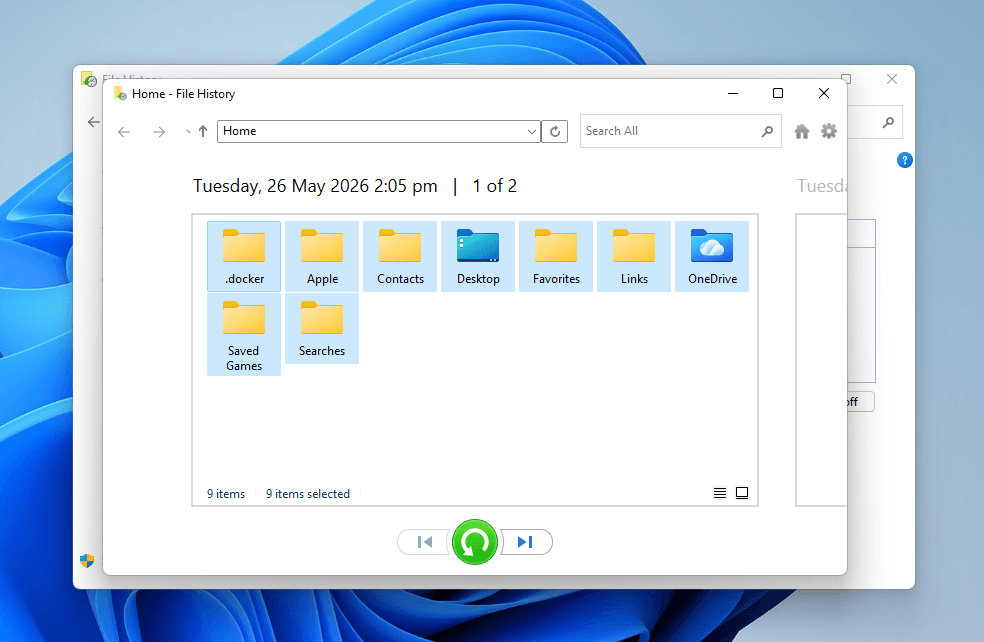Click back arrow in background Control Panel window

point(94,122)
